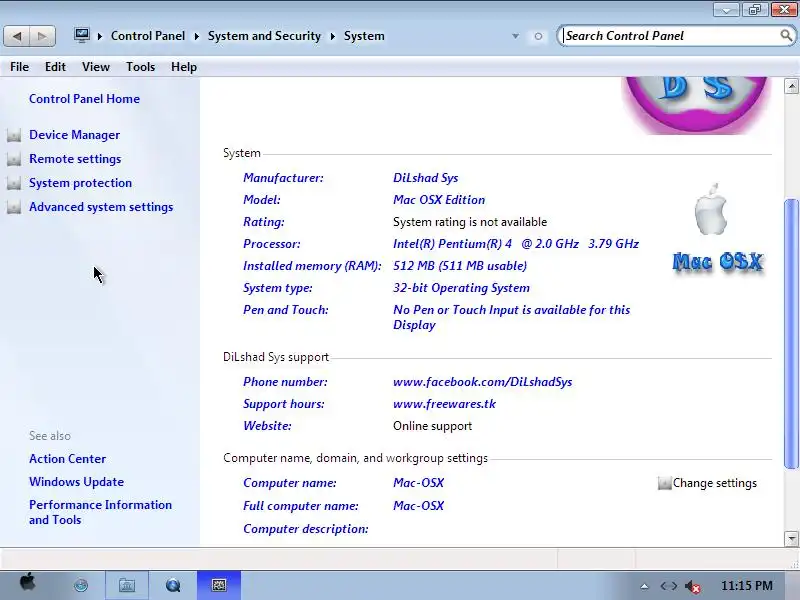This screenshot has height=600, width=800.
Task: Open the View menu
Action: click(96, 67)
